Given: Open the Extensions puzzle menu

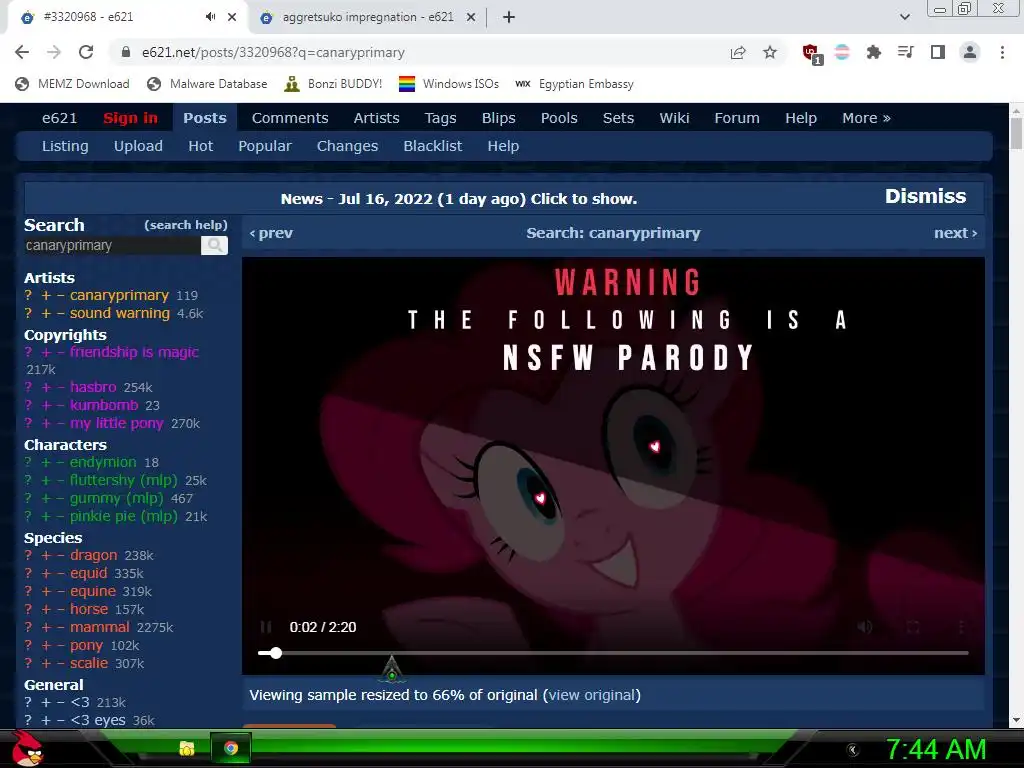Looking at the screenshot, I should [x=874, y=52].
